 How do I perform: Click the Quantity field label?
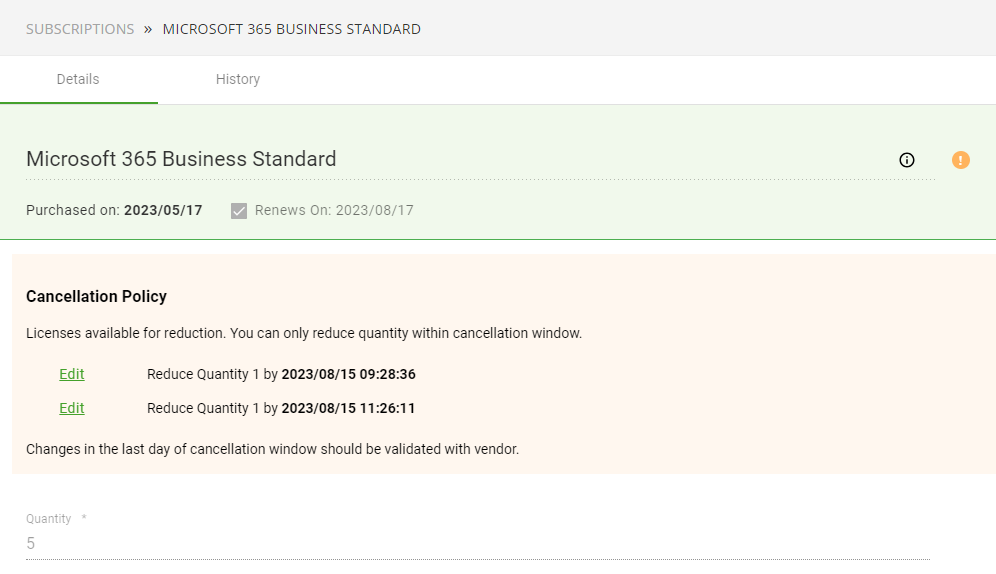point(49,519)
